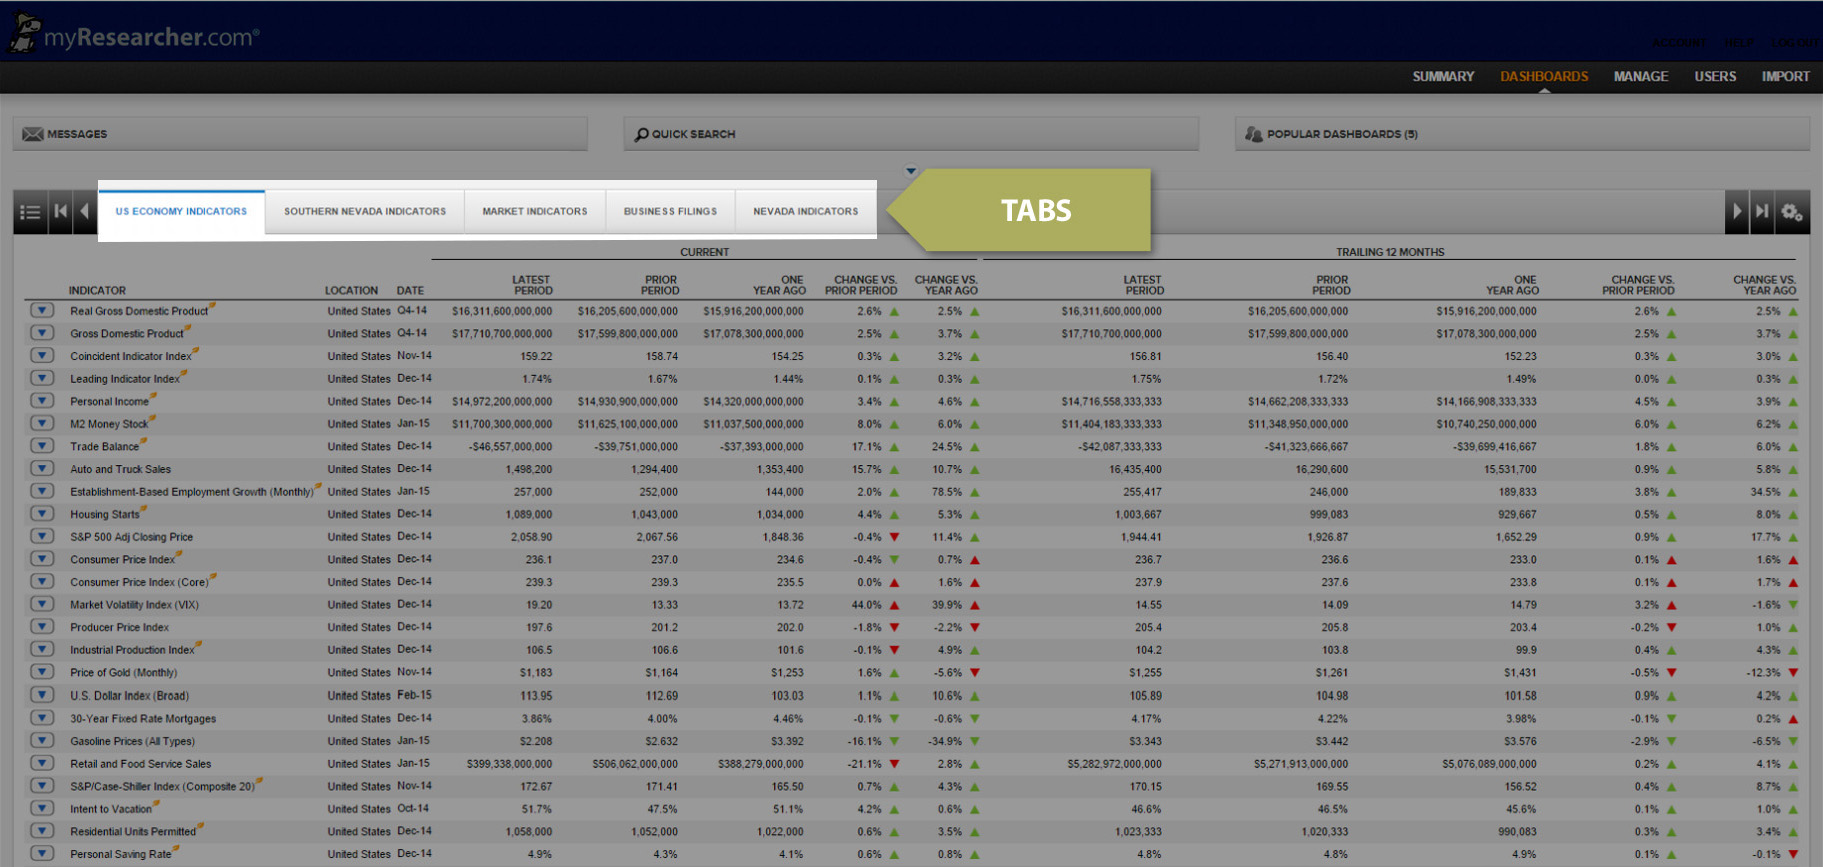Click Residential Units Permitted indicator name
This screenshot has width=1823, height=867.
133,832
